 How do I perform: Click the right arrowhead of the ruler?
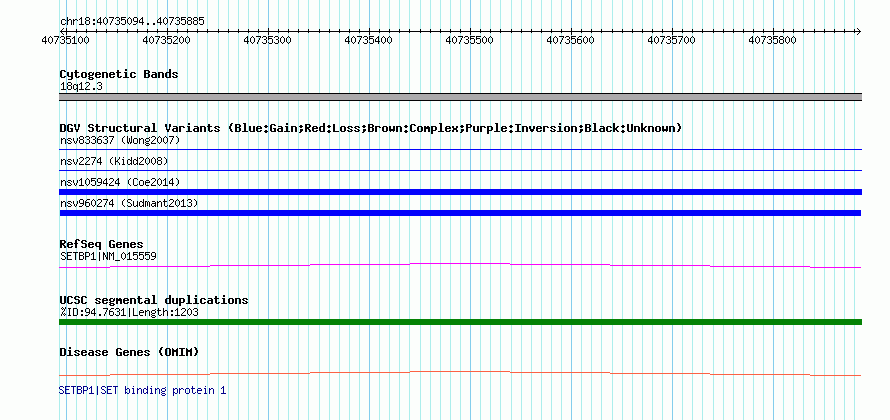point(858,31)
